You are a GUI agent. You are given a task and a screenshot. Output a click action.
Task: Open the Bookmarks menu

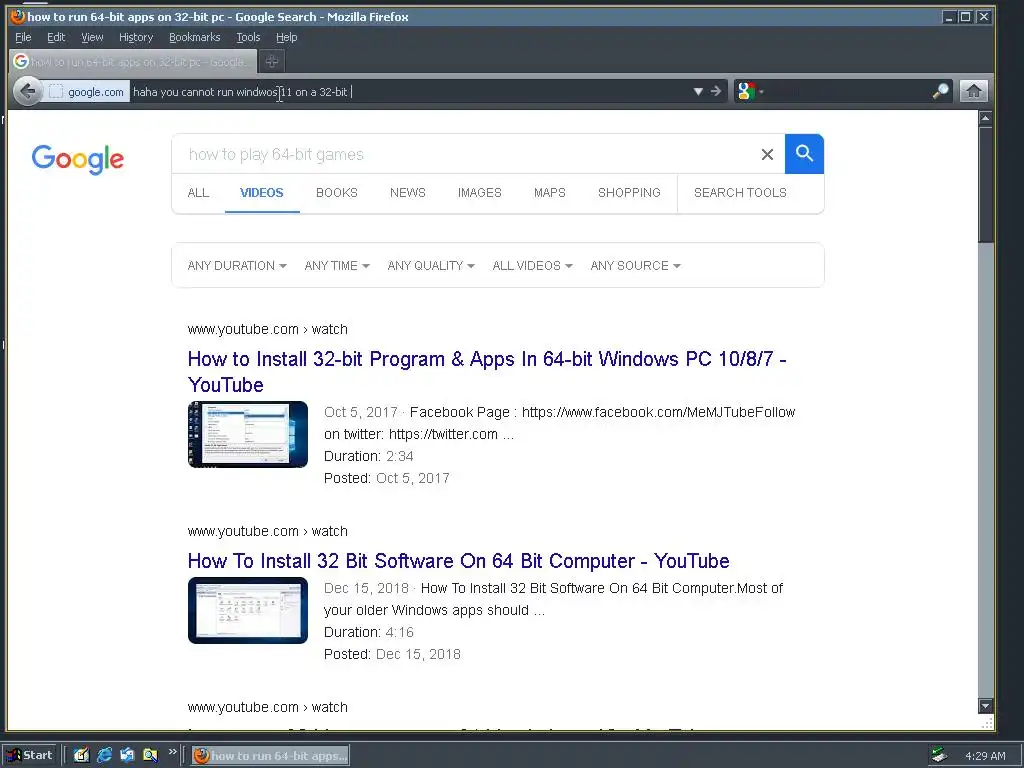point(195,37)
